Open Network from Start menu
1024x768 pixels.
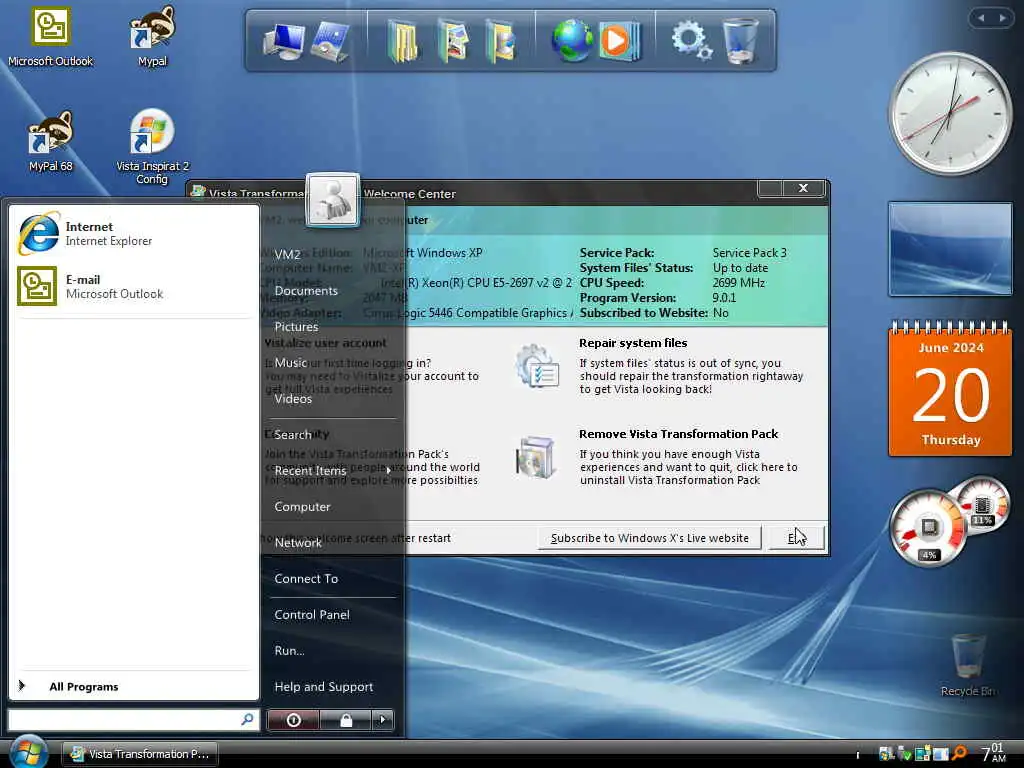(298, 543)
